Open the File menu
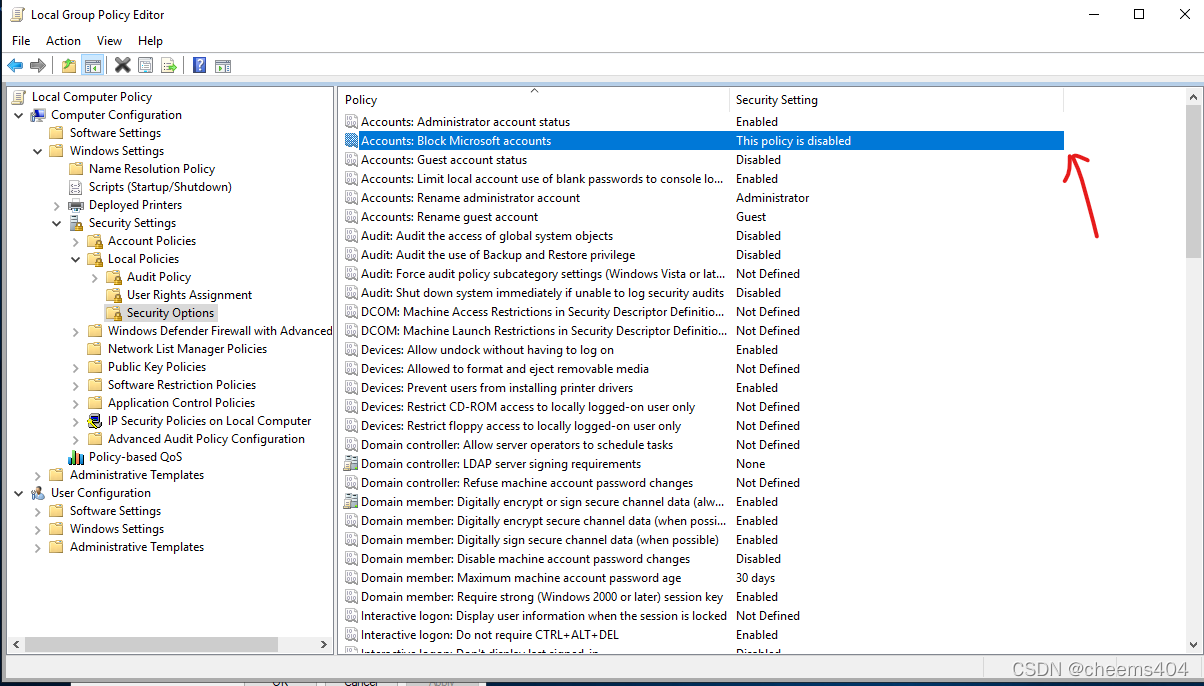Image resolution: width=1204 pixels, height=686 pixels. tap(21, 41)
